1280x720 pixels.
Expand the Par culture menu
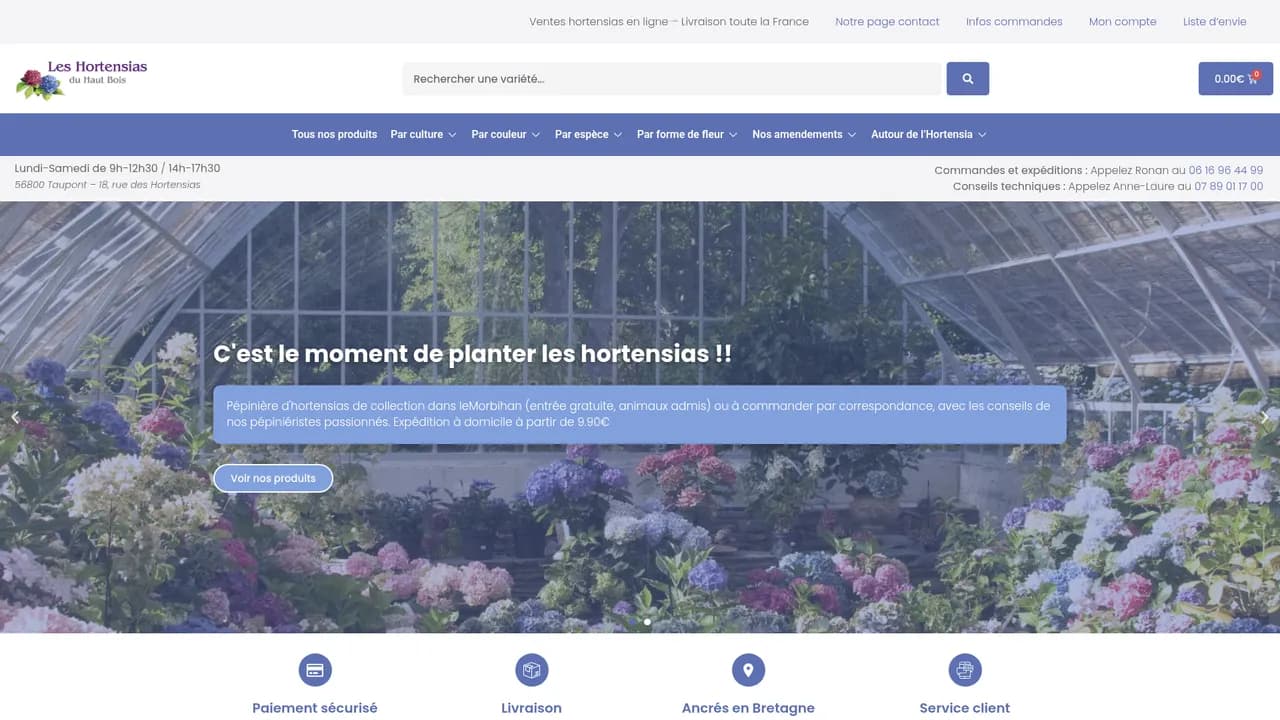[423, 134]
